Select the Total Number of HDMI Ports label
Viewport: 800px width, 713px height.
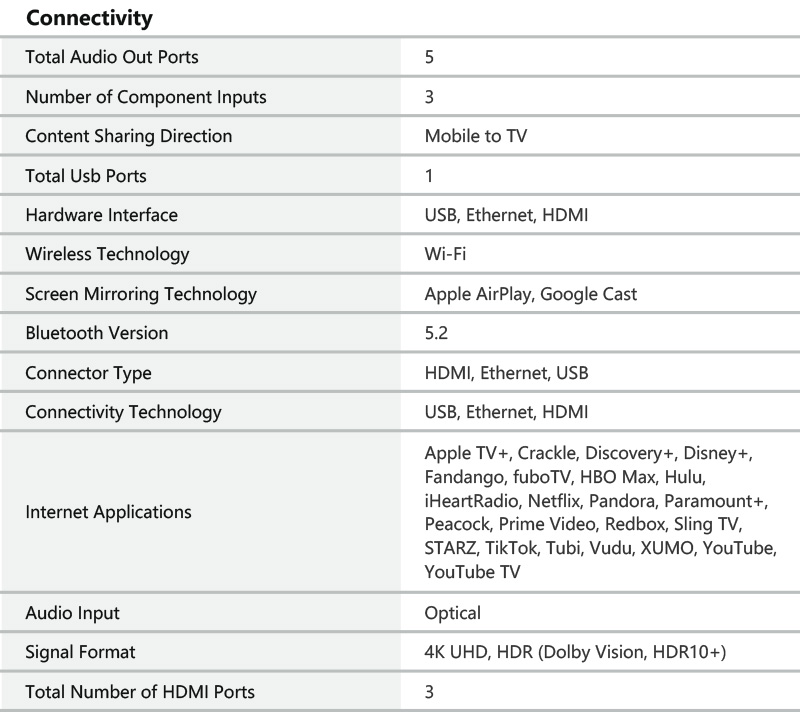(140, 692)
